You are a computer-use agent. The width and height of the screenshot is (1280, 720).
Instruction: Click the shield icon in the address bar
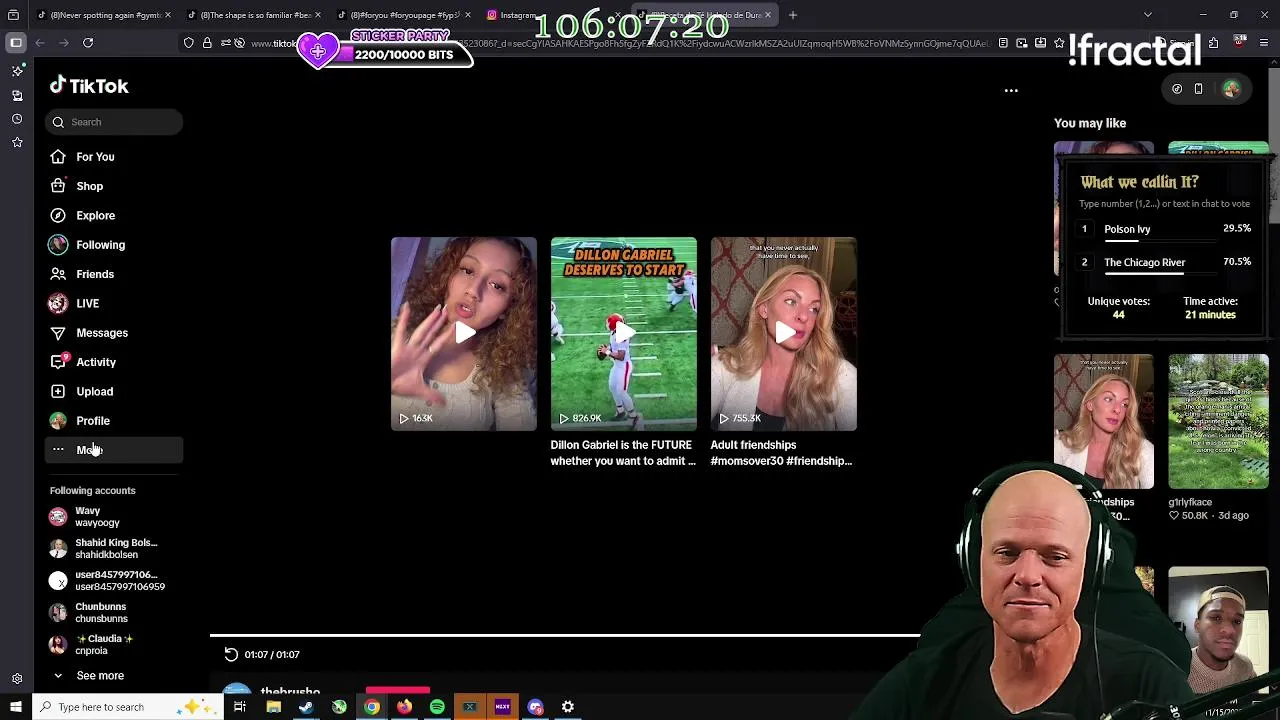(188, 43)
